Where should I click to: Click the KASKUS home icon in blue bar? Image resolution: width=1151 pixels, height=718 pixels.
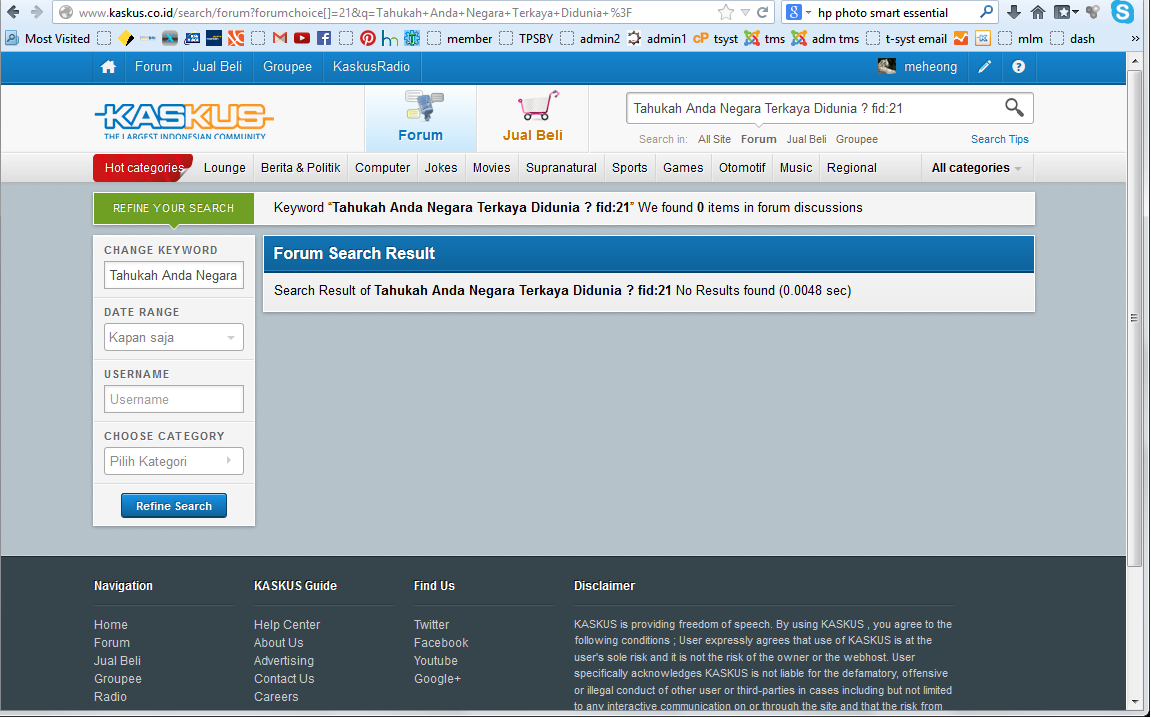[x=108, y=67]
